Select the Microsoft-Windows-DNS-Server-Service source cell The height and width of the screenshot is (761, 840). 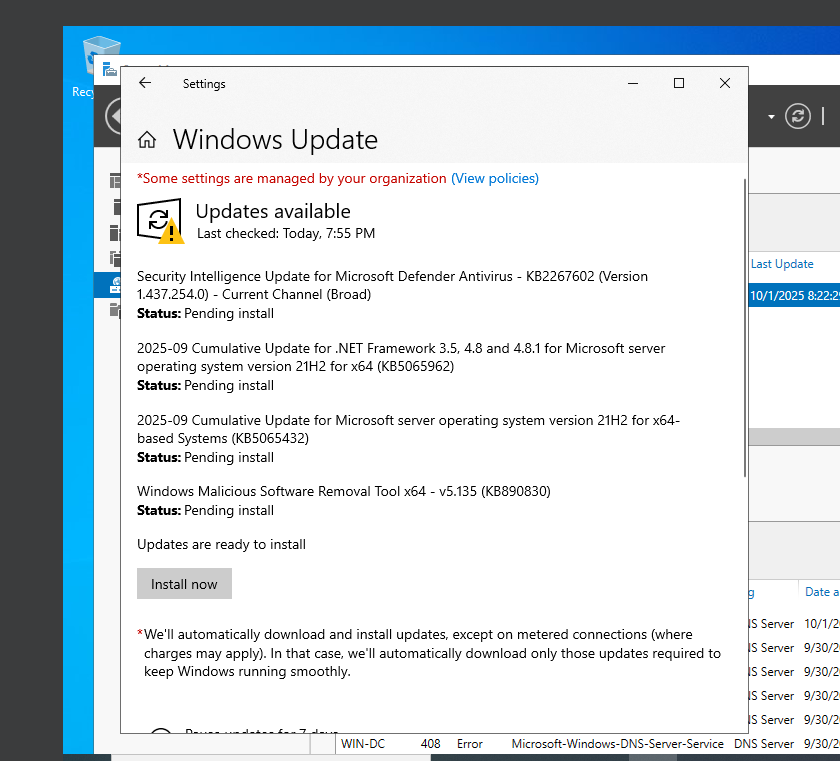[617, 744]
